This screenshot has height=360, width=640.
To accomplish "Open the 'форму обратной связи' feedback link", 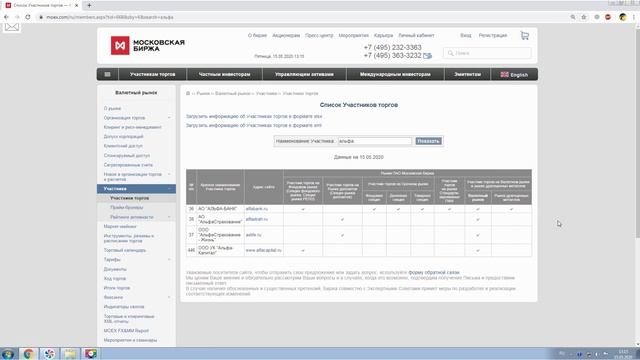I will coord(434,273).
